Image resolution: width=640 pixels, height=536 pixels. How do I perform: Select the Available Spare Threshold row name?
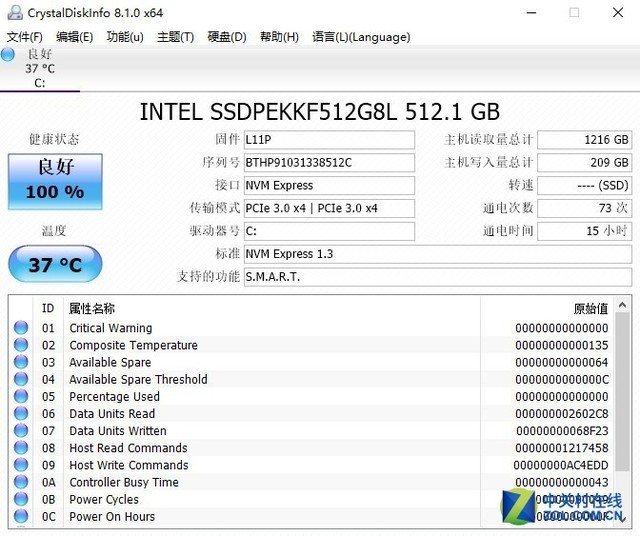pyautogui.click(x=138, y=379)
